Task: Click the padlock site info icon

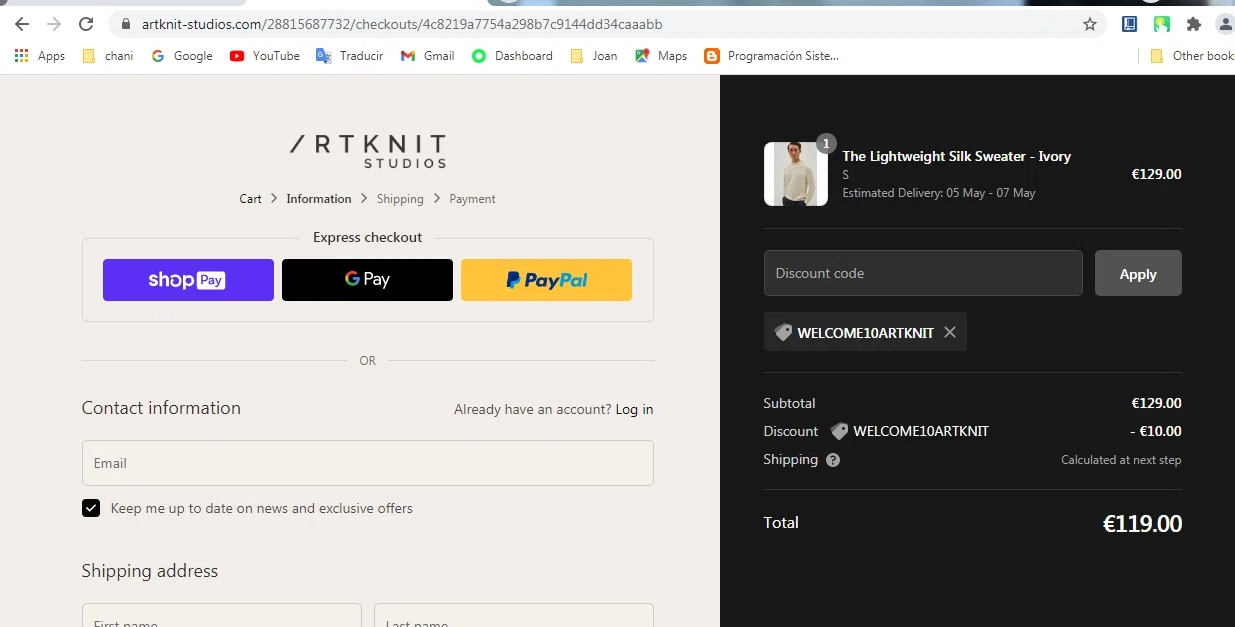Action: click(x=125, y=24)
